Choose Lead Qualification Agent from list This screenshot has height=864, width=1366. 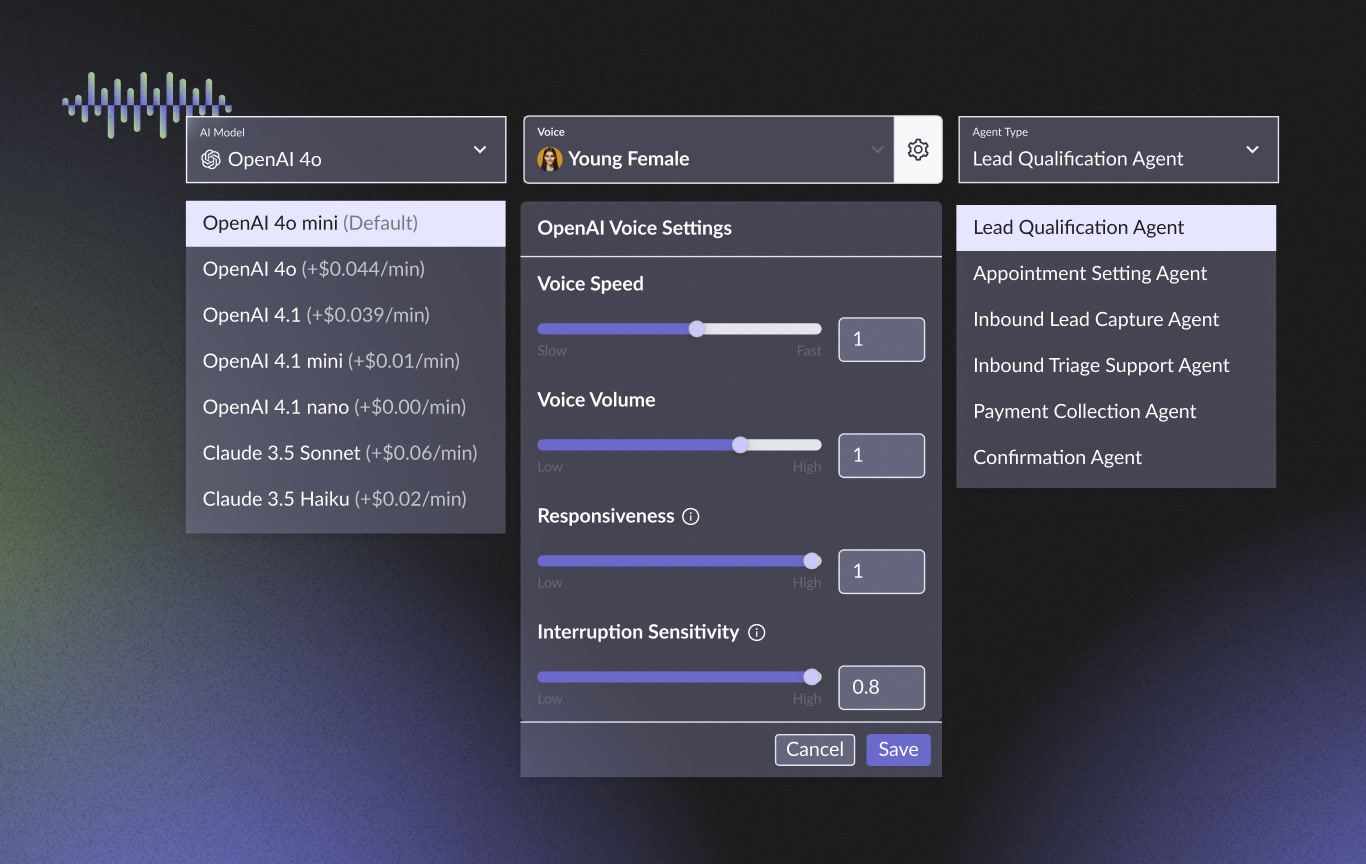pos(1116,228)
